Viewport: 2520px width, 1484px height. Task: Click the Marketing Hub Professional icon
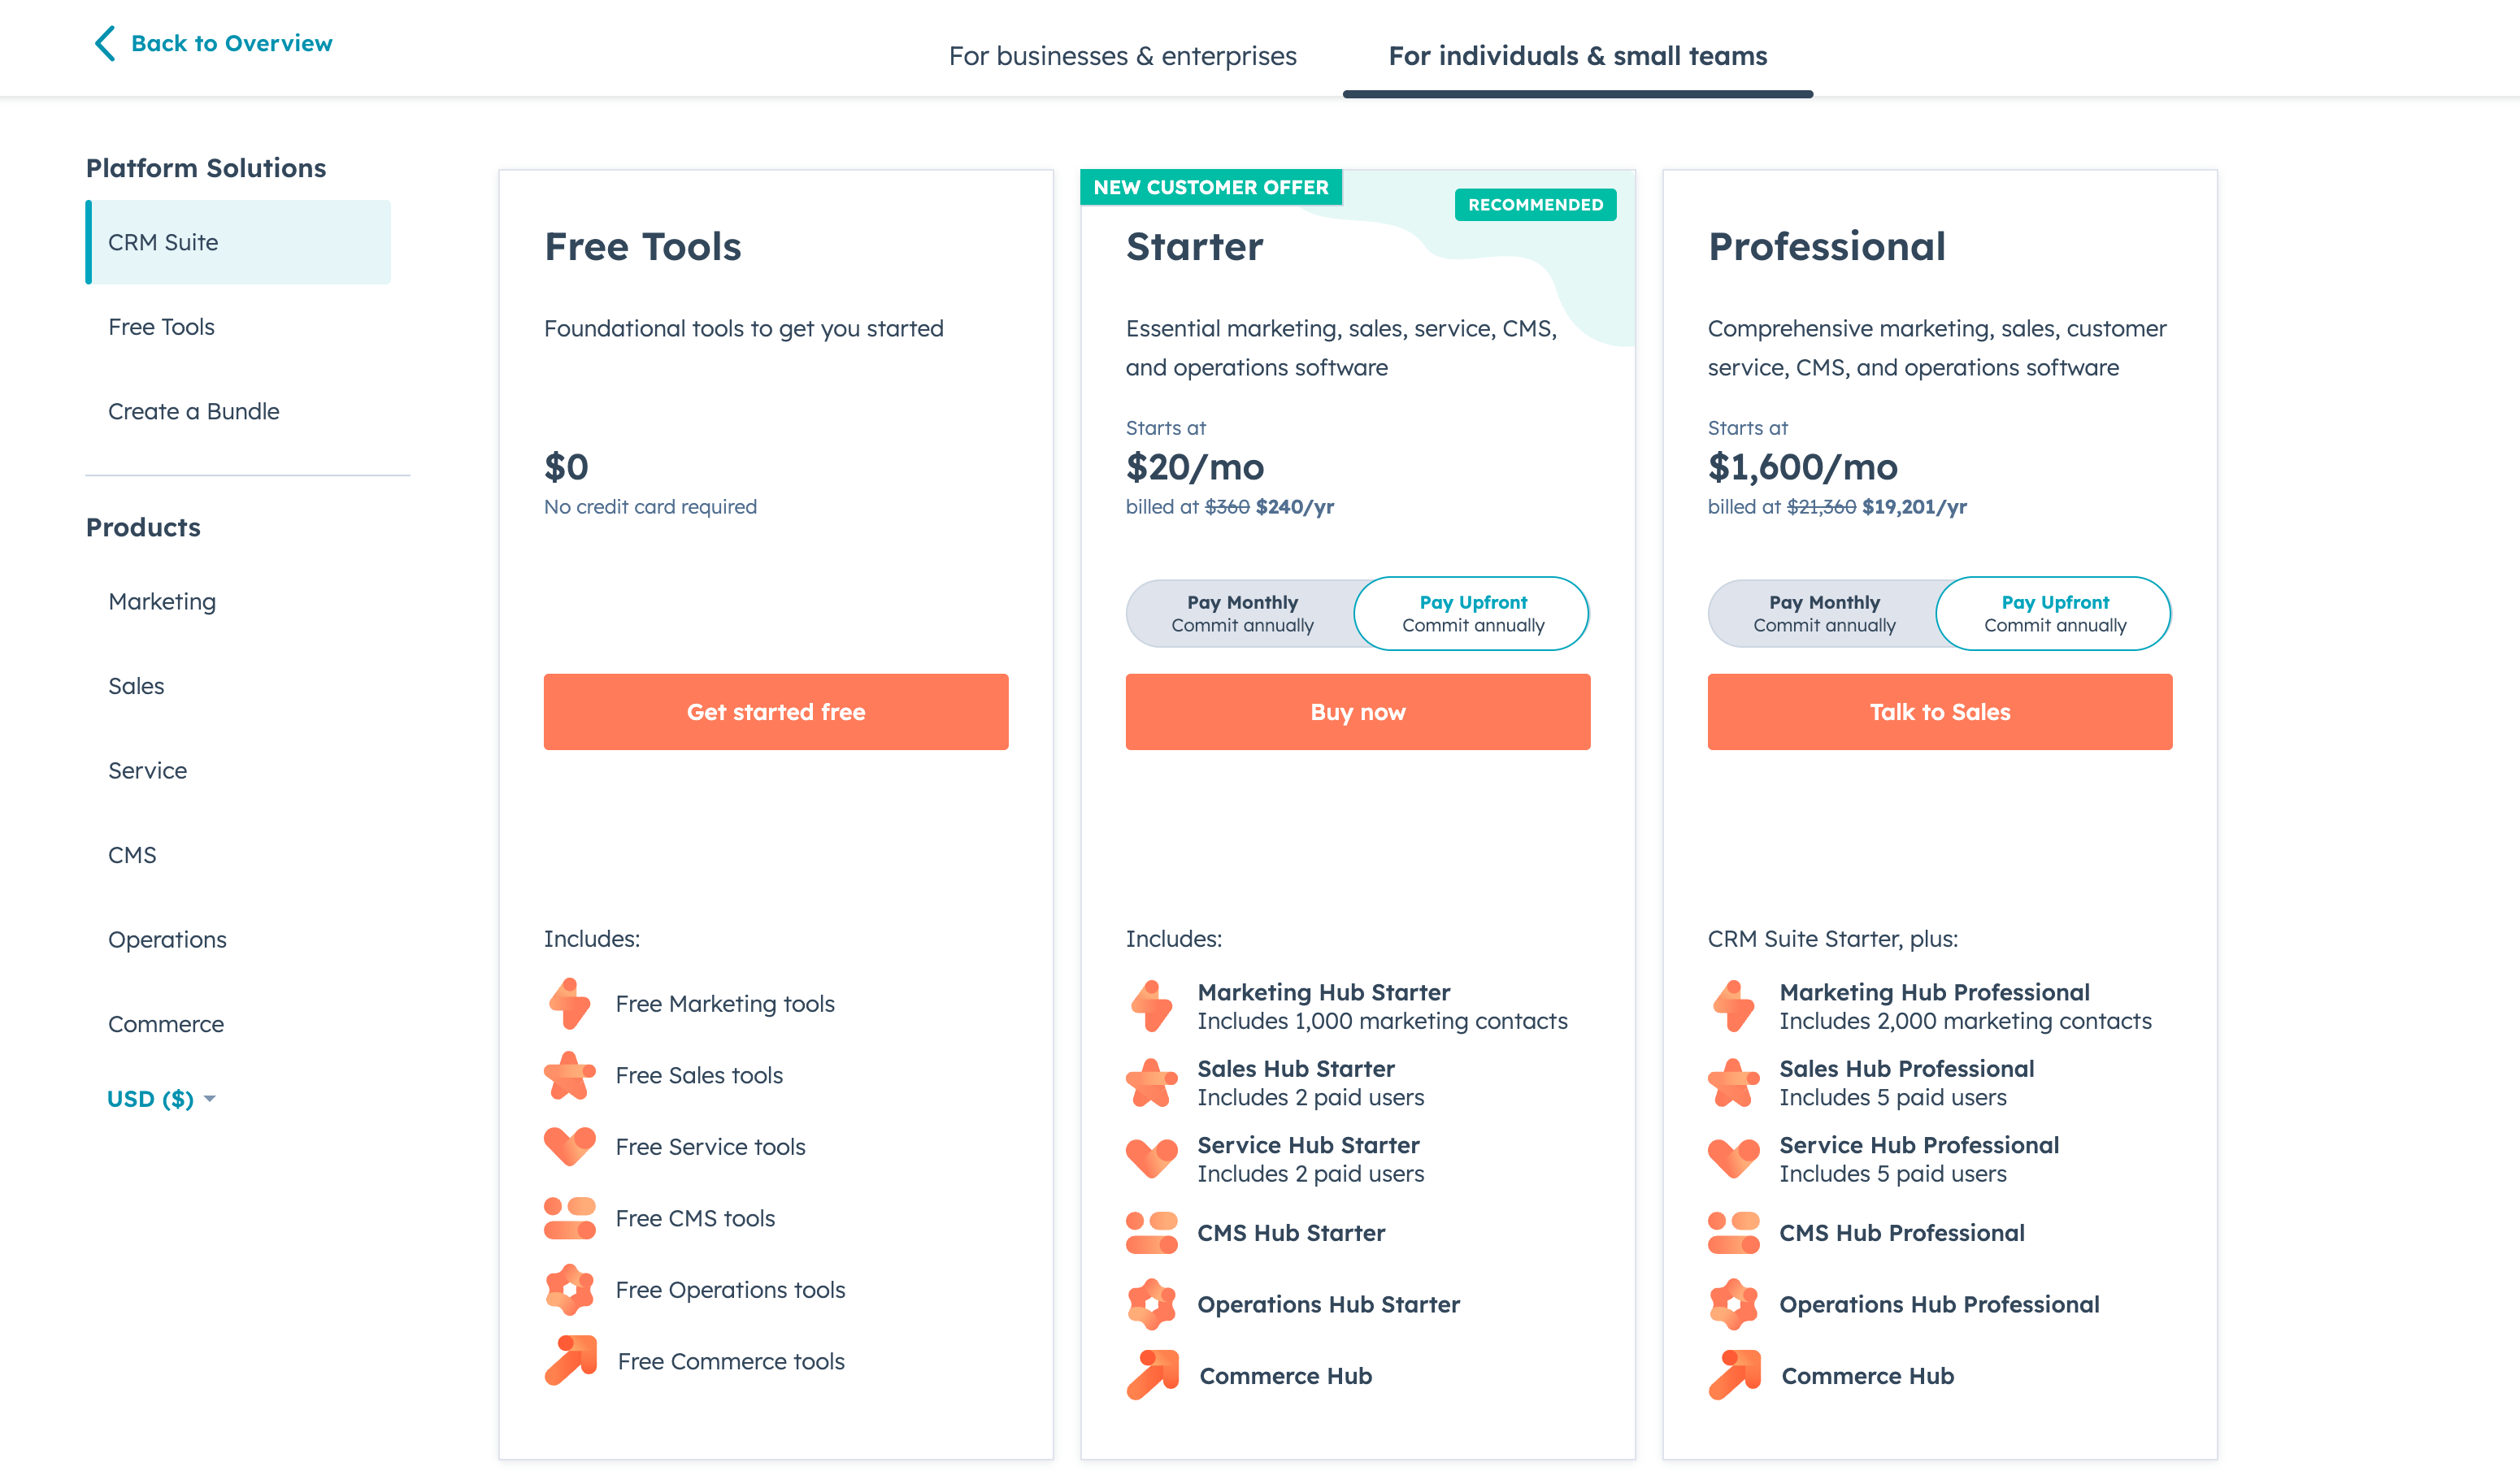tap(1733, 1005)
